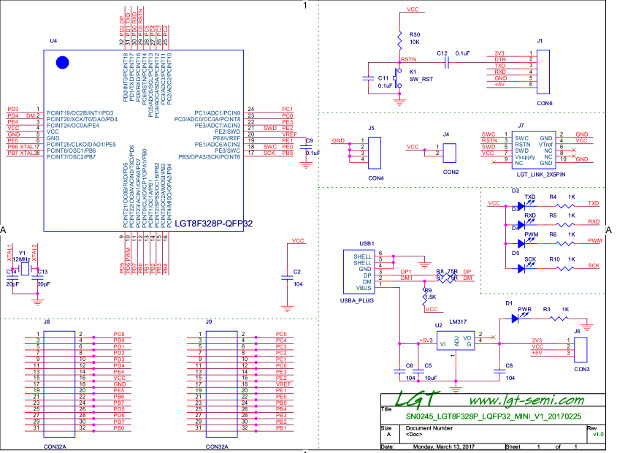This screenshot has height=453, width=640.
Task: Click the K1 SW_RST reset switch symbol
Action: [x=397, y=78]
